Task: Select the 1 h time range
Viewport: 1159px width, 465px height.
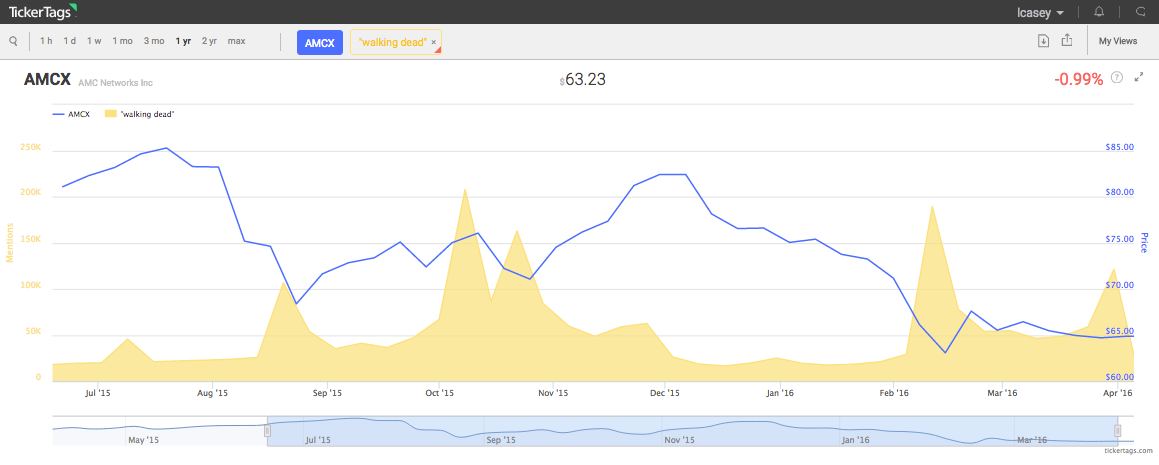Action: pos(46,41)
